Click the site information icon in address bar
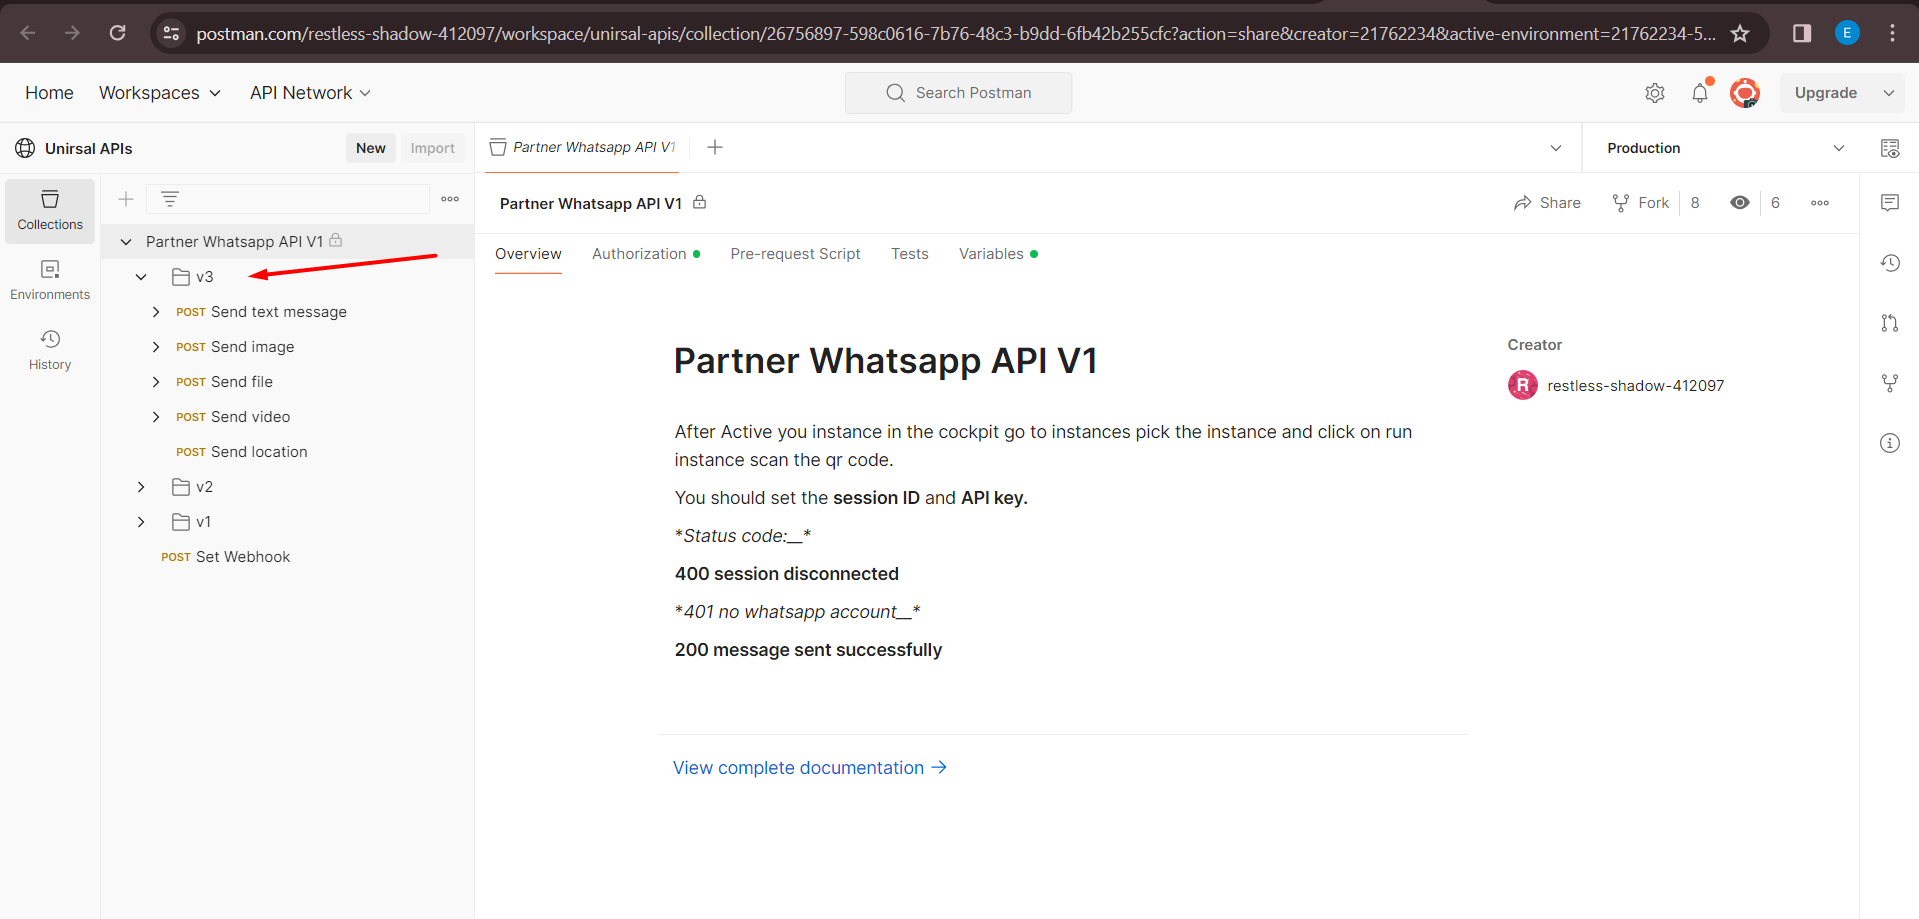Screen dimensions: 1919x919 click(x=172, y=33)
